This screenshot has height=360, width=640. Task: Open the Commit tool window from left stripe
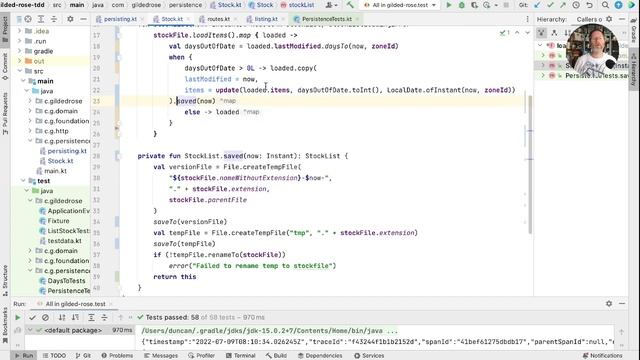tap(5, 67)
